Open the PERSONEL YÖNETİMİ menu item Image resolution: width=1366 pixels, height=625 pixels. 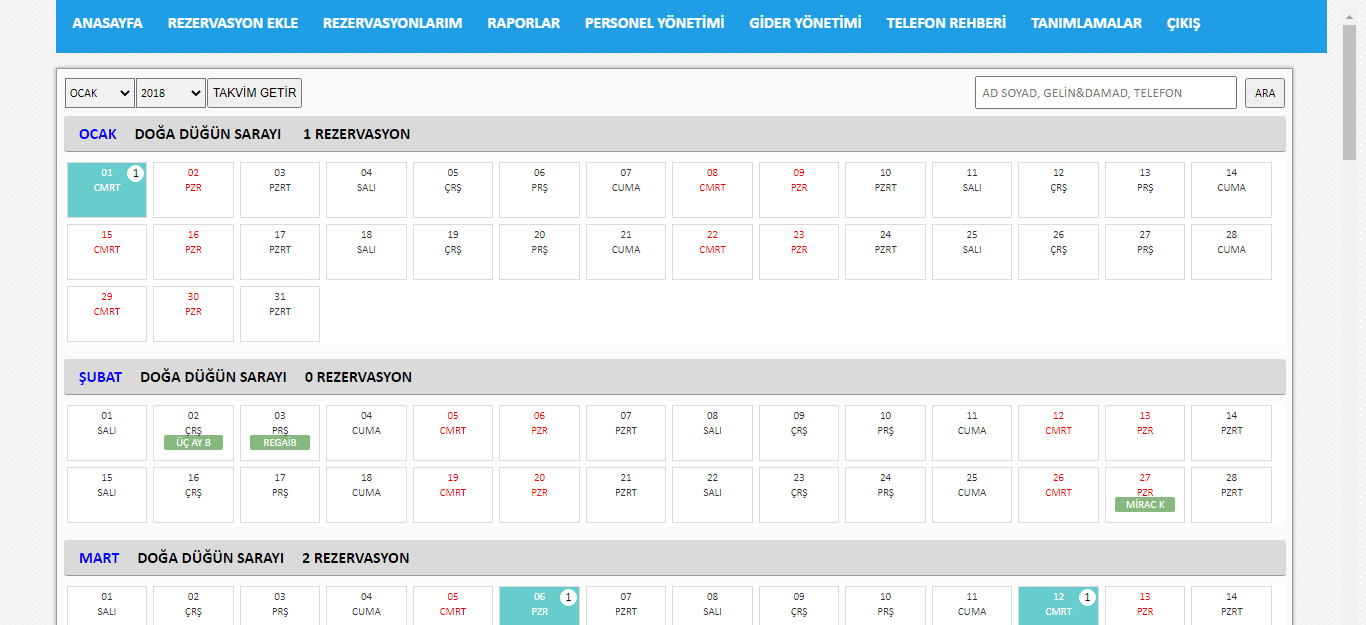coord(655,23)
